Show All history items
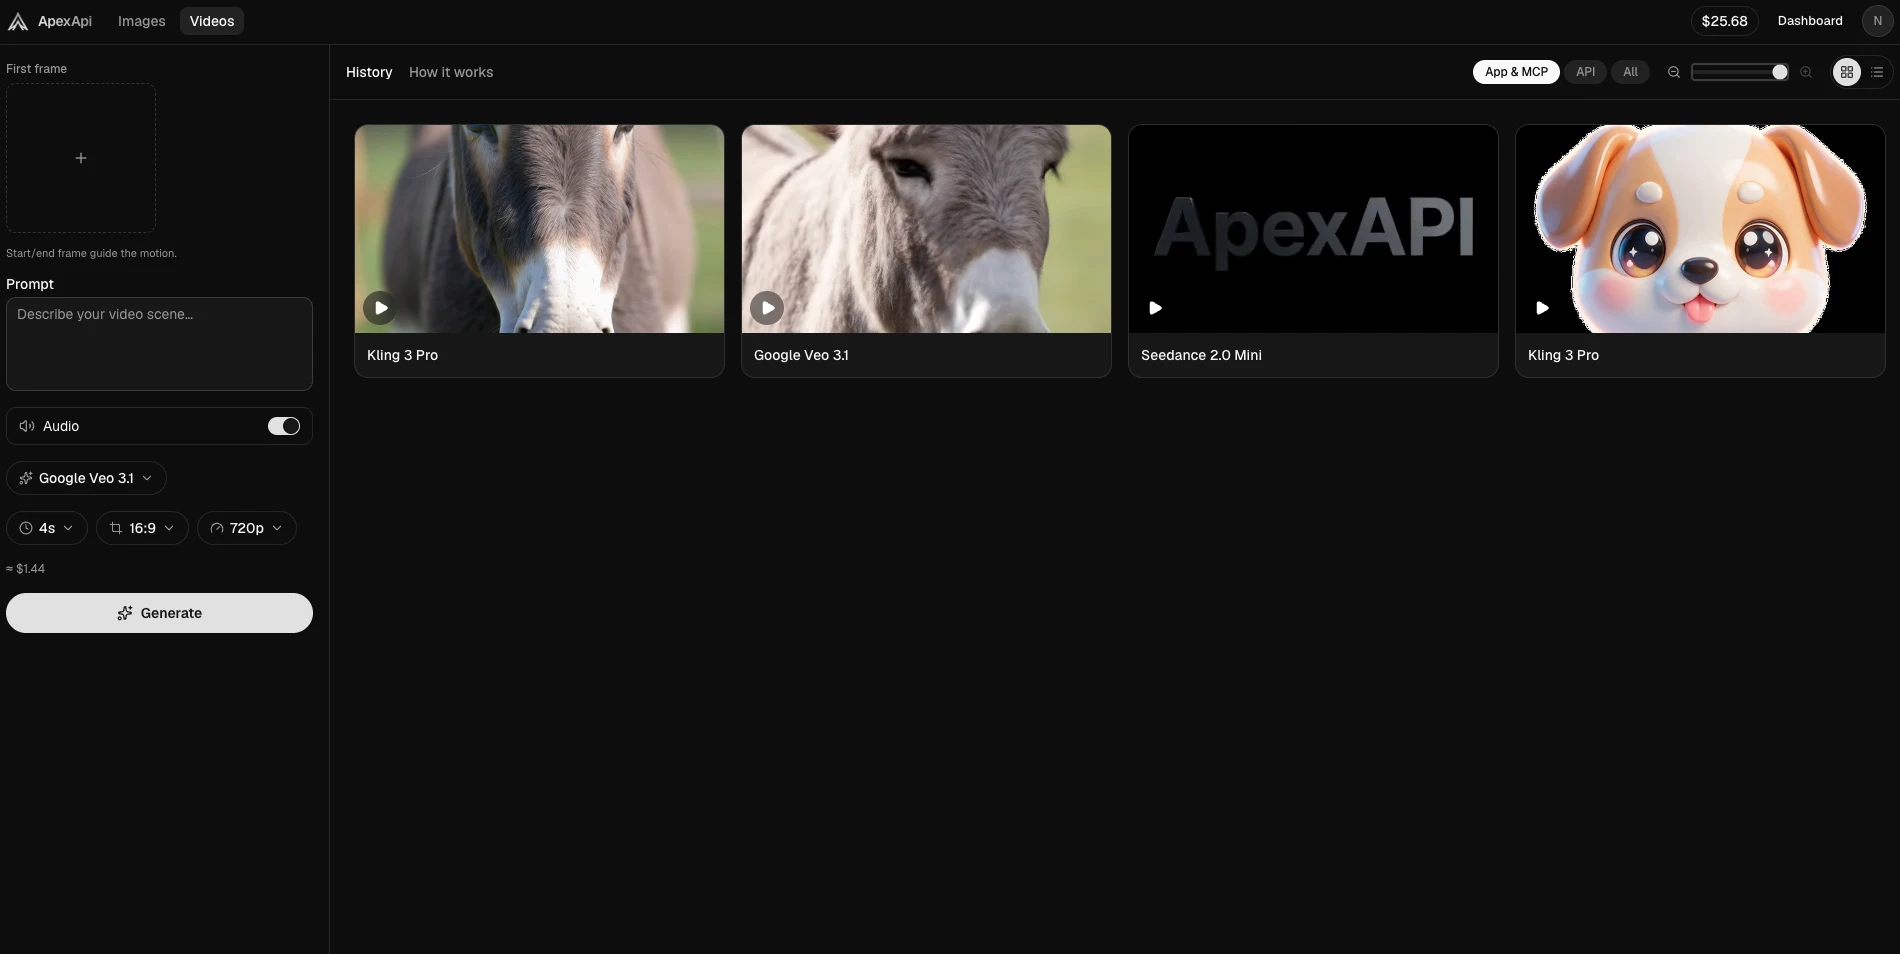 click(x=1630, y=72)
